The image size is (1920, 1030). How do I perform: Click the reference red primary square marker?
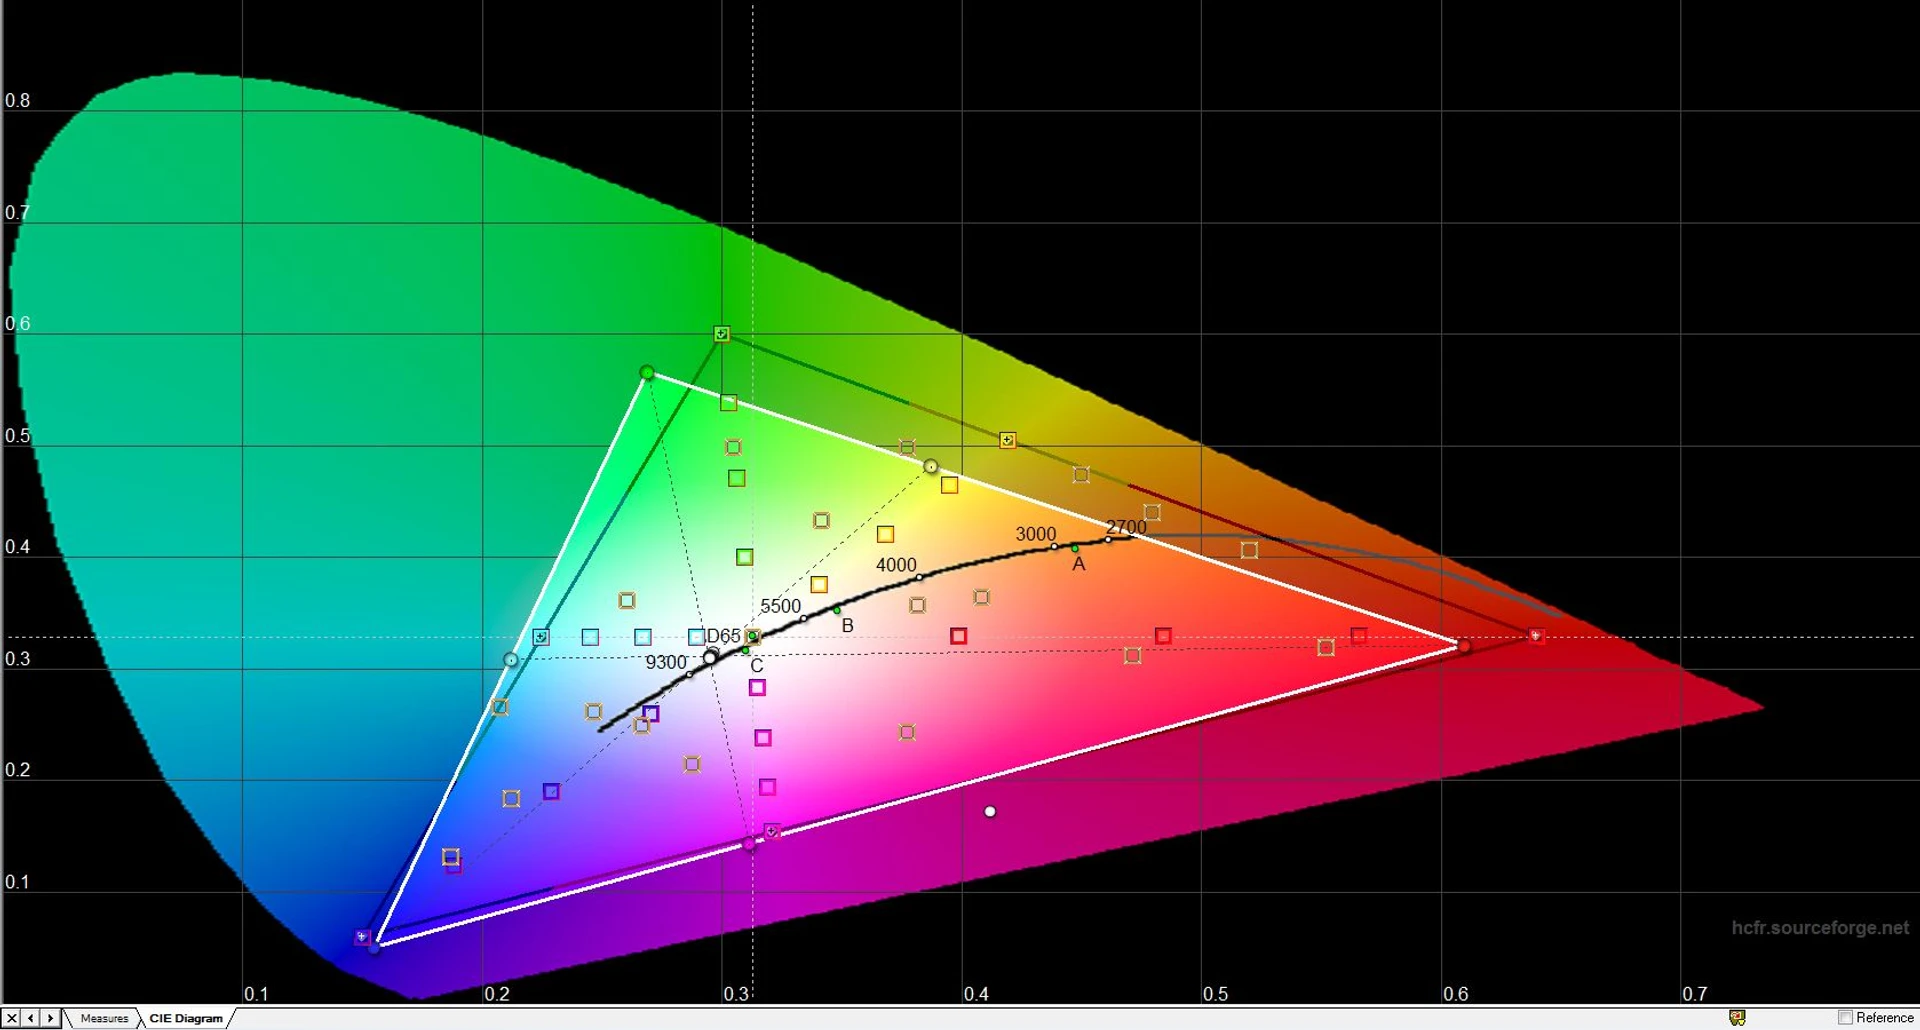[1536, 636]
